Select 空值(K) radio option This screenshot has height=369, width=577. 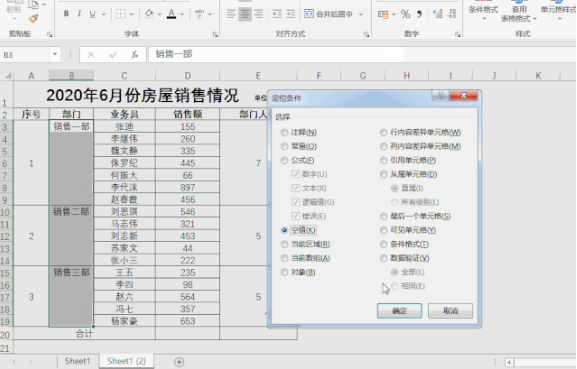298,230
